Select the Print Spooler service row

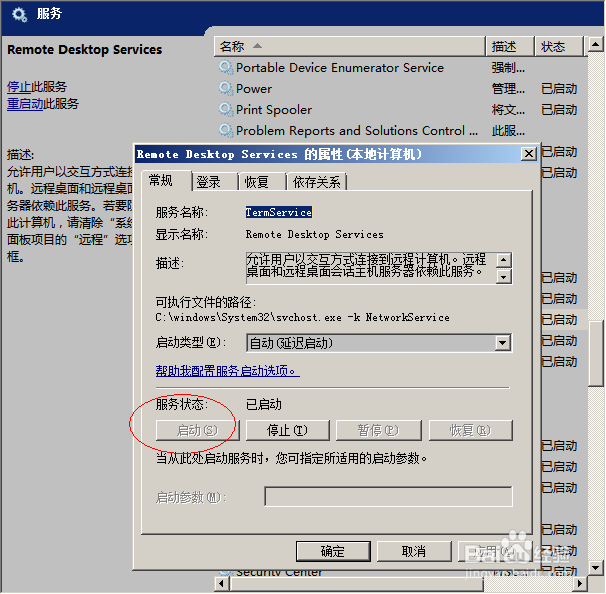click(400, 109)
